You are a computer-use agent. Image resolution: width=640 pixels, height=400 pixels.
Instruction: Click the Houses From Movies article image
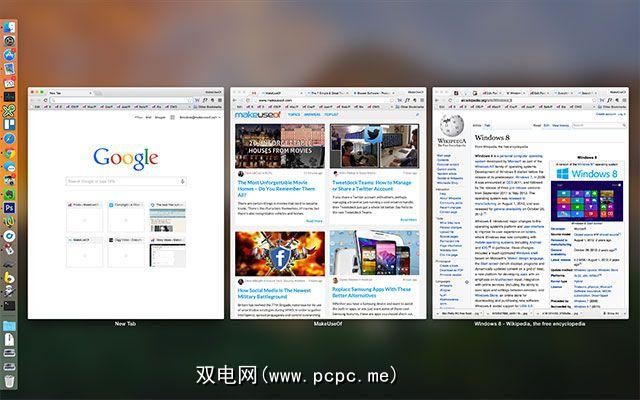tap(280, 146)
